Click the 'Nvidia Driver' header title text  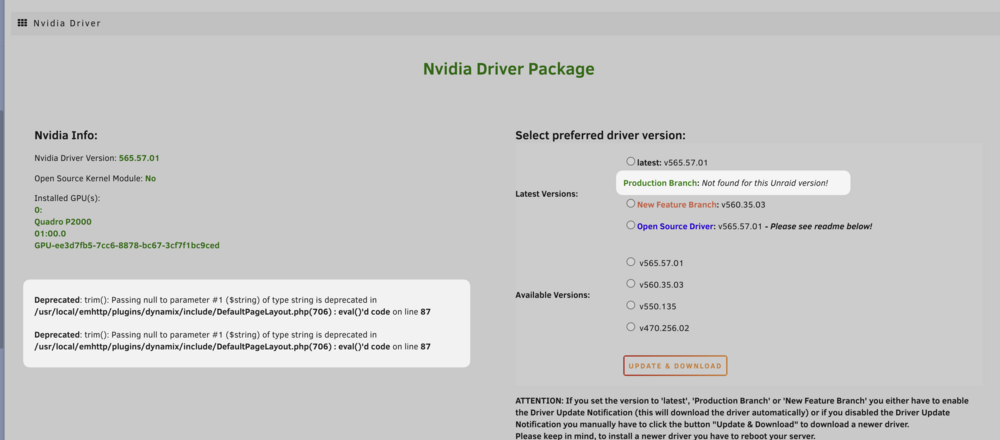(x=67, y=23)
